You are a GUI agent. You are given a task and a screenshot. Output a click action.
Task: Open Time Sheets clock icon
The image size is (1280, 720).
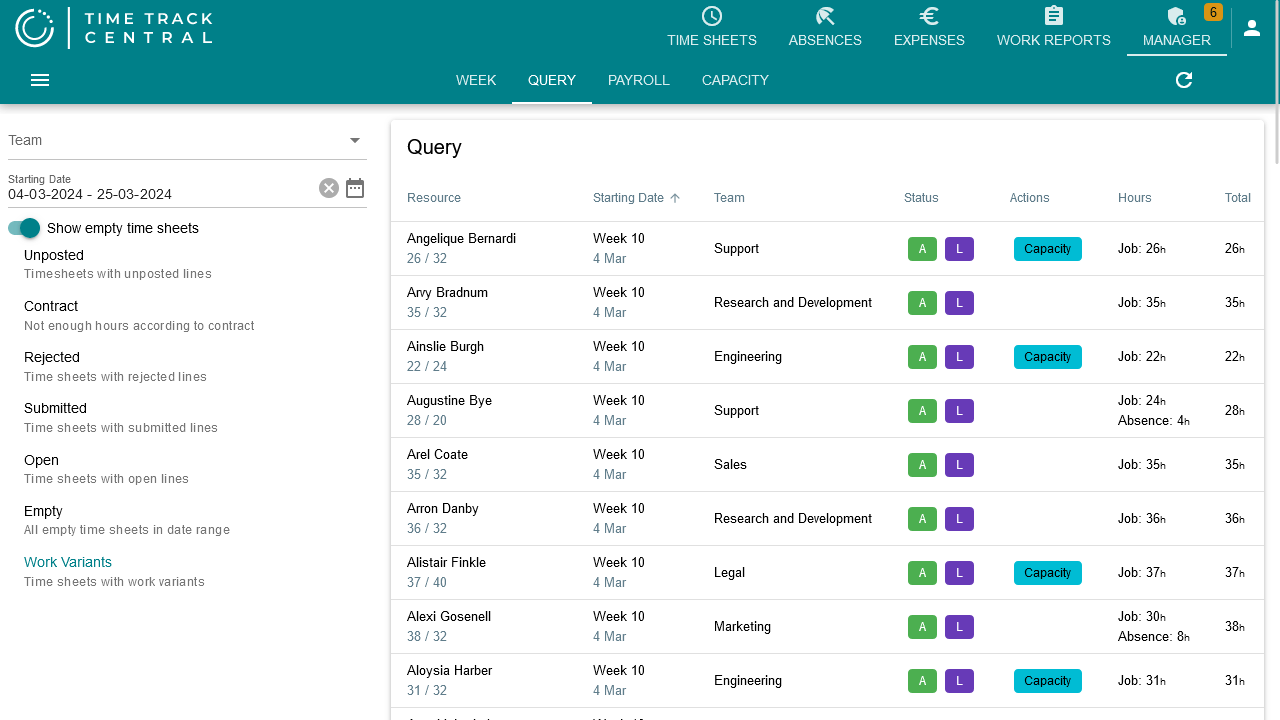(x=712, y=16)
